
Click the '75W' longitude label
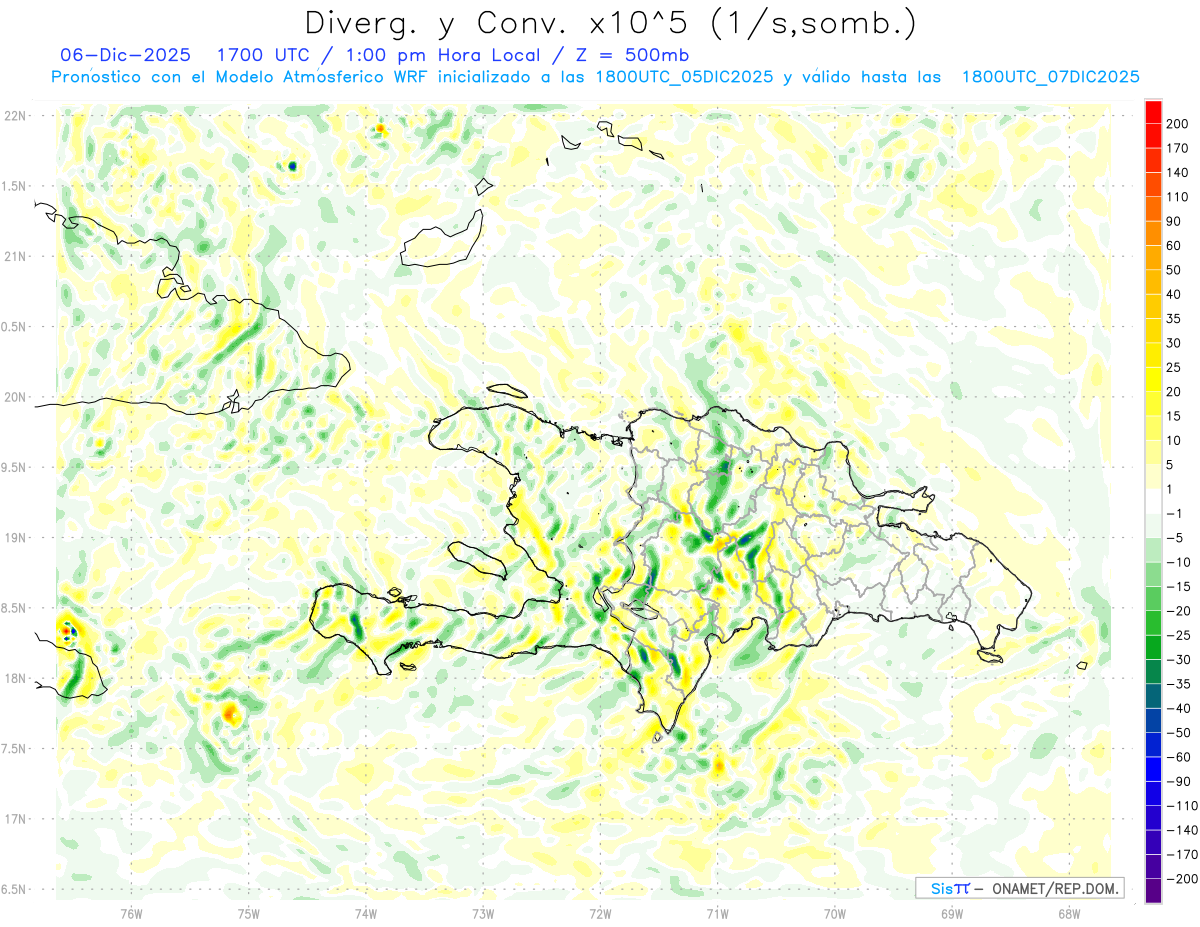249,914
